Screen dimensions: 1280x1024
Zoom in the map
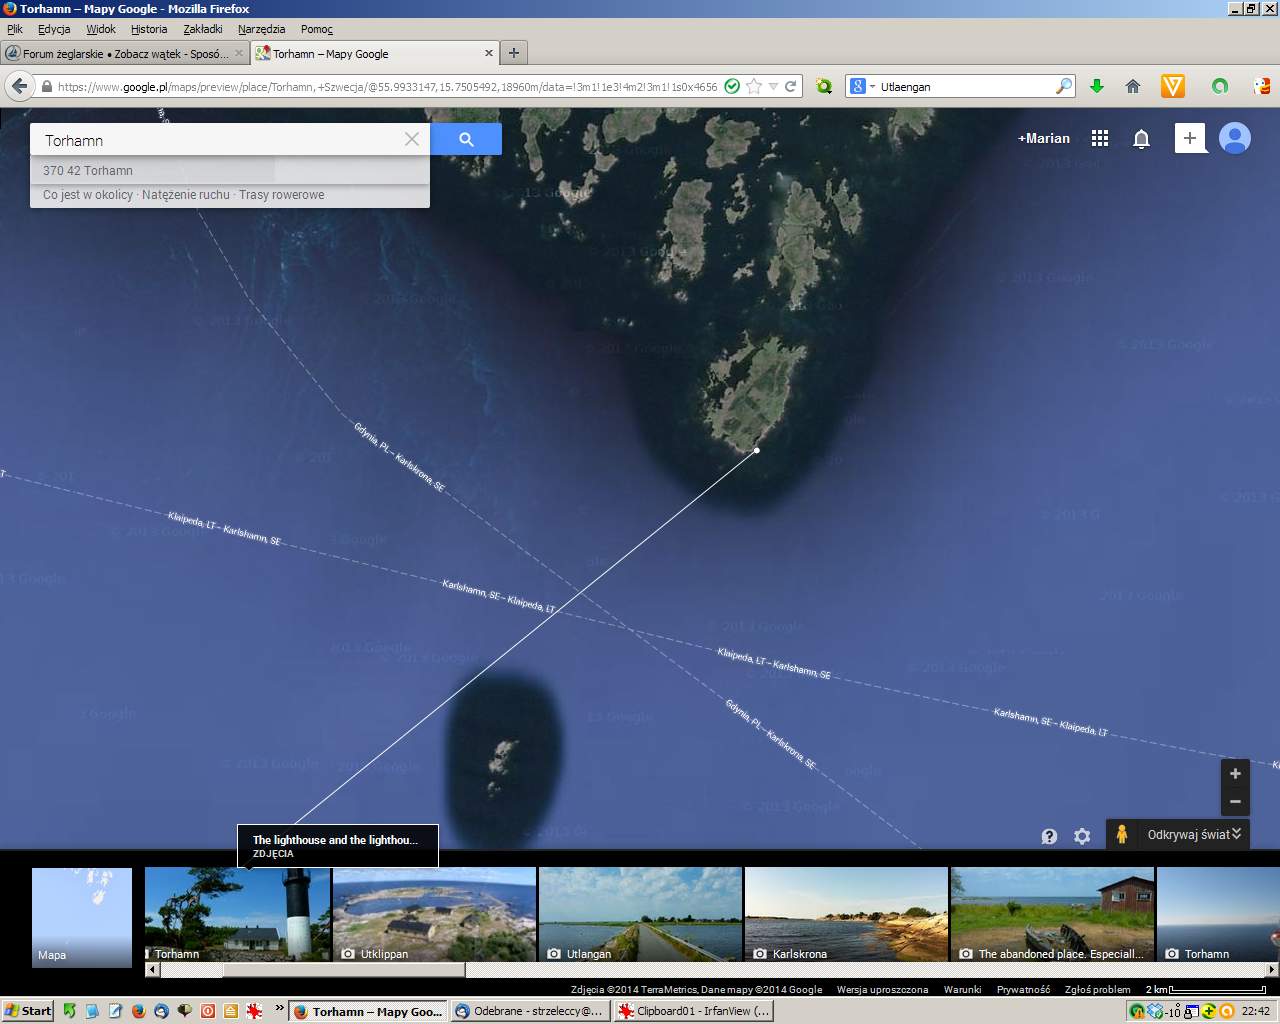coord(1235,774)
